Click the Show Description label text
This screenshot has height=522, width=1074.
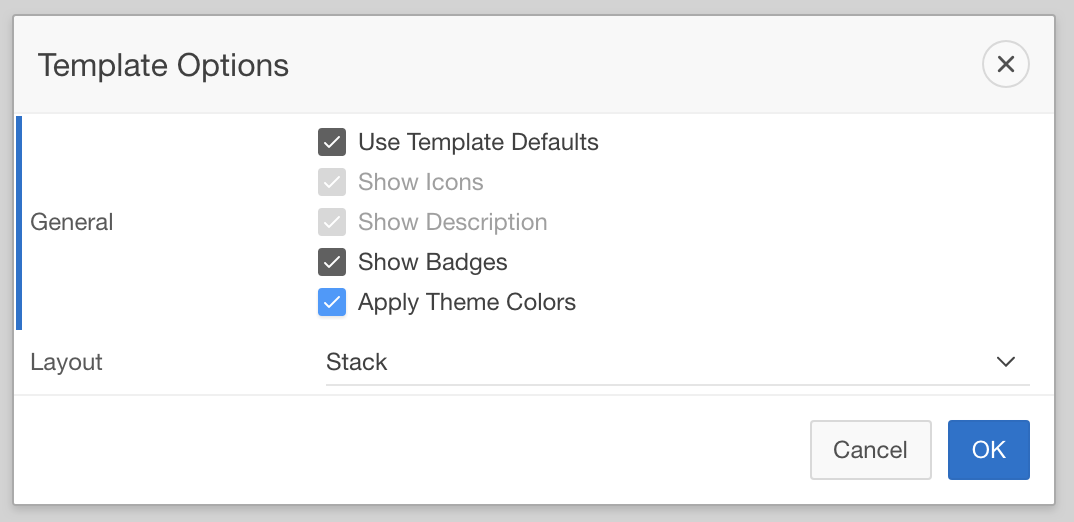pyautogui.click(x=452, y=222)
